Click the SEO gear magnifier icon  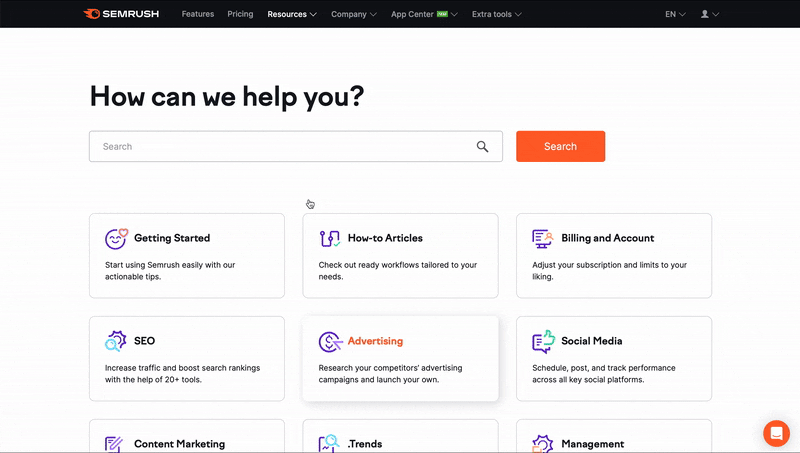(116, 341)
